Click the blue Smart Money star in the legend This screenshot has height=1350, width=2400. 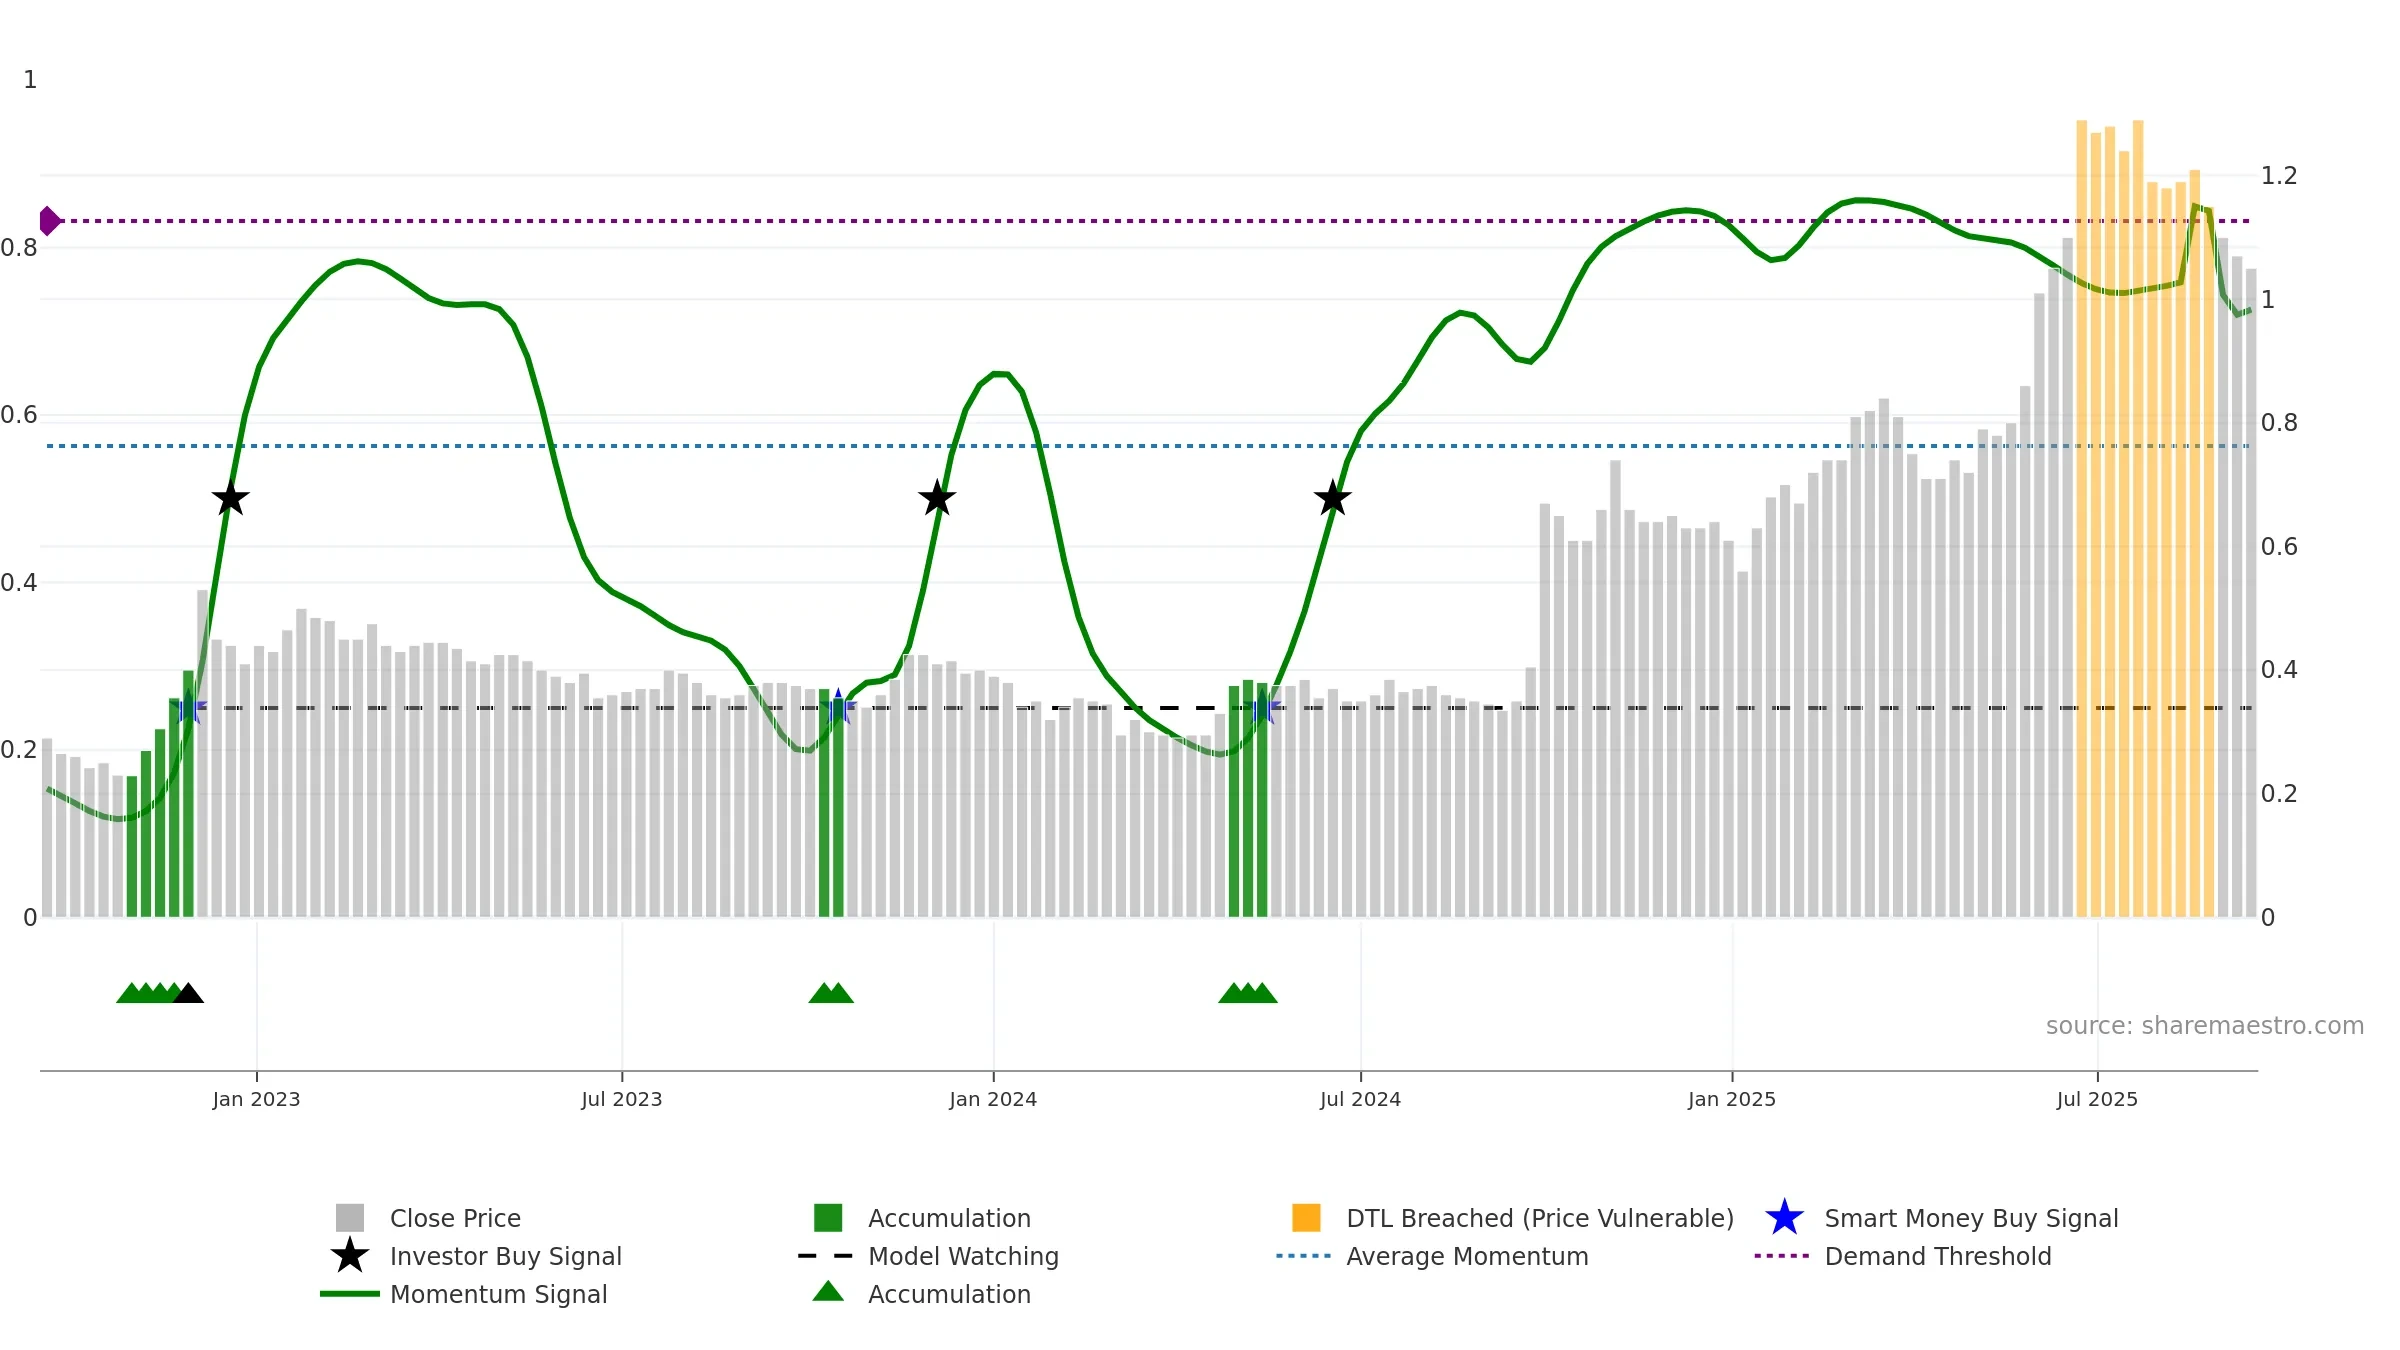point(1784,1218)
